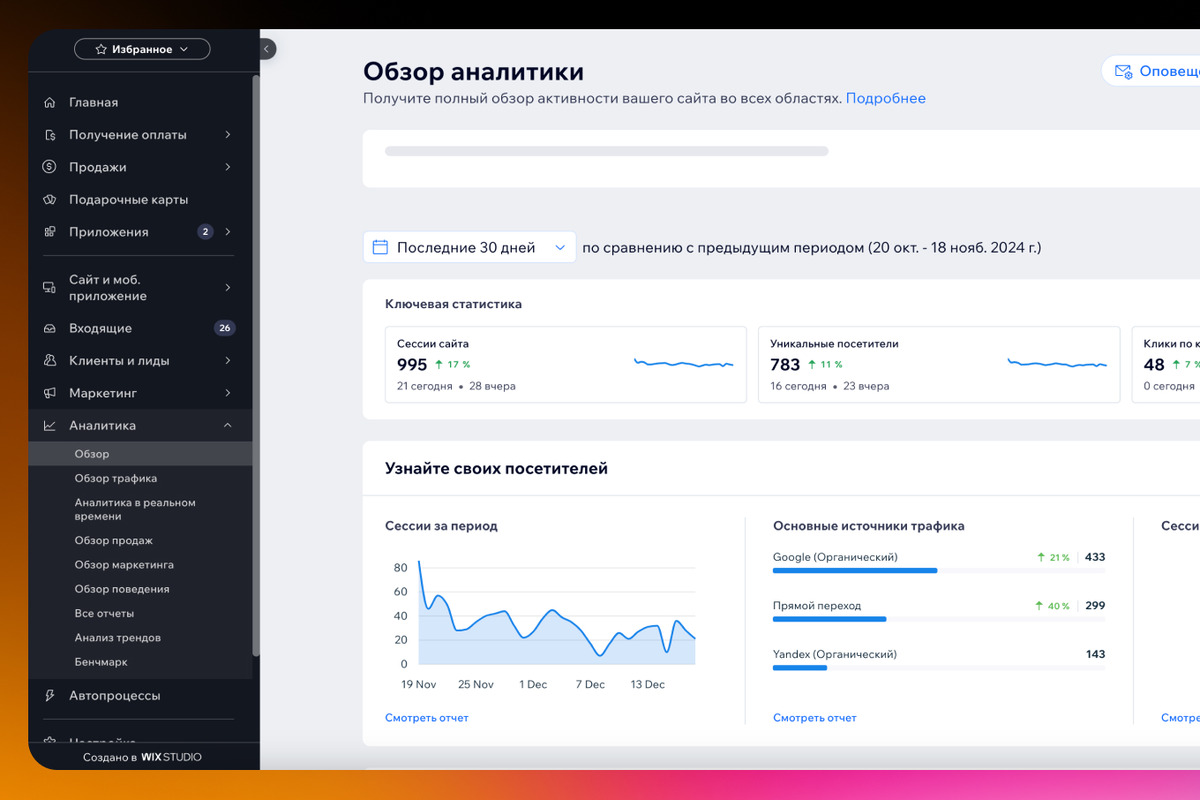Click the Входящие inbox icon
This screenshot has width=1200, height=800.
point(49,328)
